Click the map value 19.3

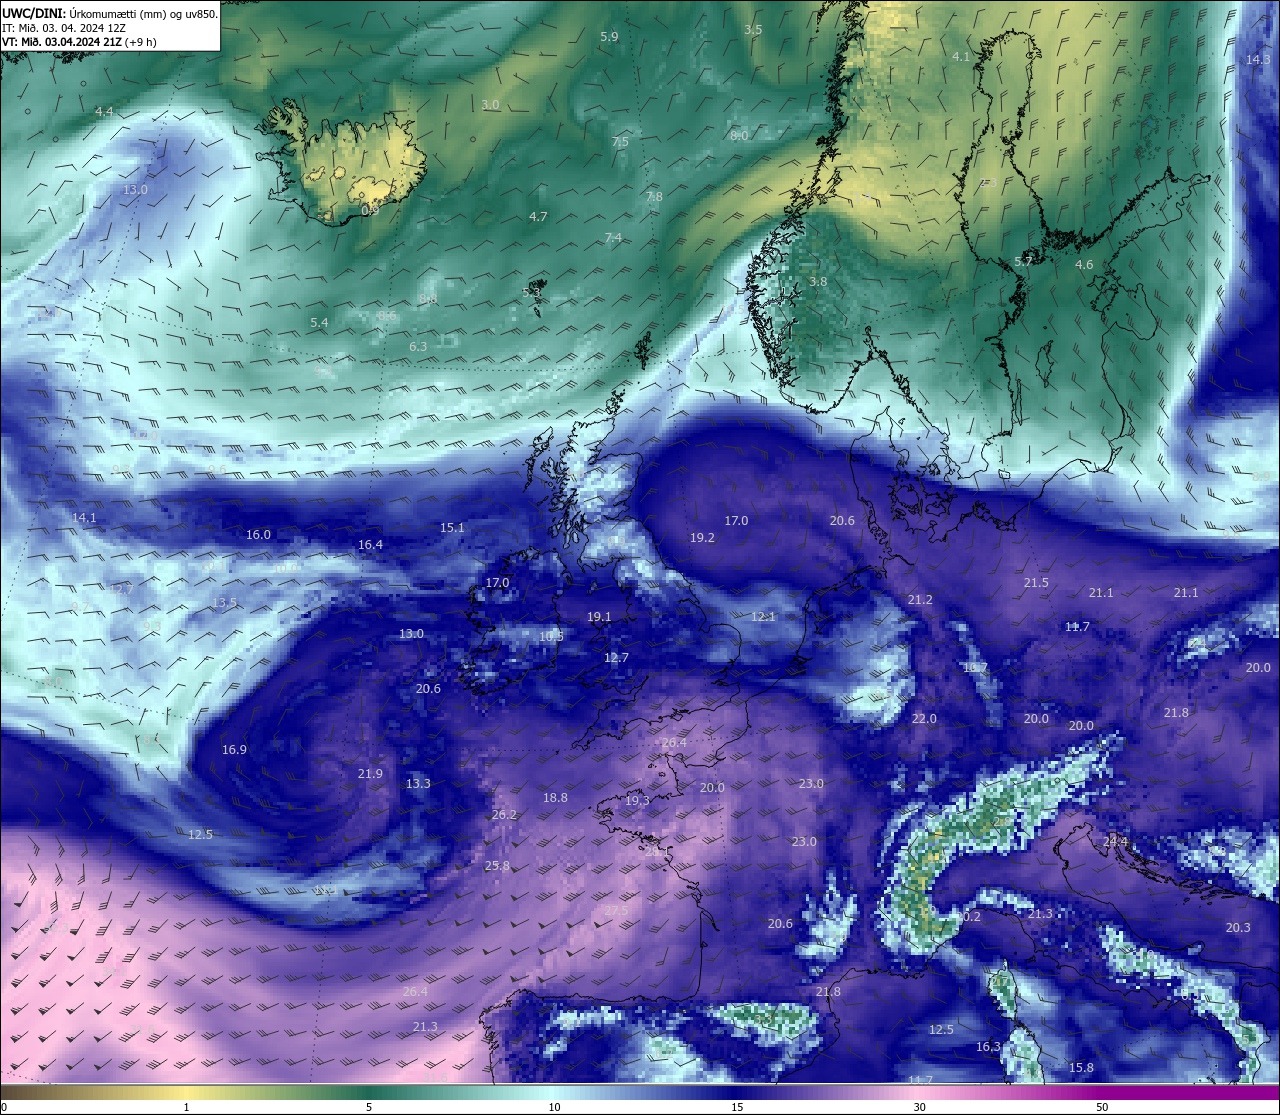[x=637, y=801]
